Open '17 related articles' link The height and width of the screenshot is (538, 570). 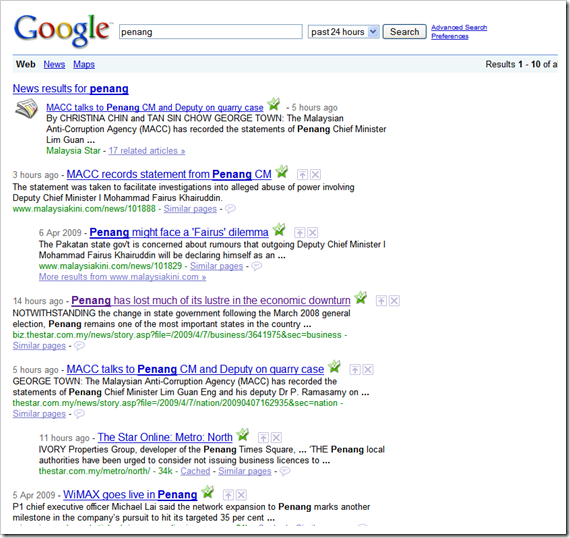(x=147, y=151)
